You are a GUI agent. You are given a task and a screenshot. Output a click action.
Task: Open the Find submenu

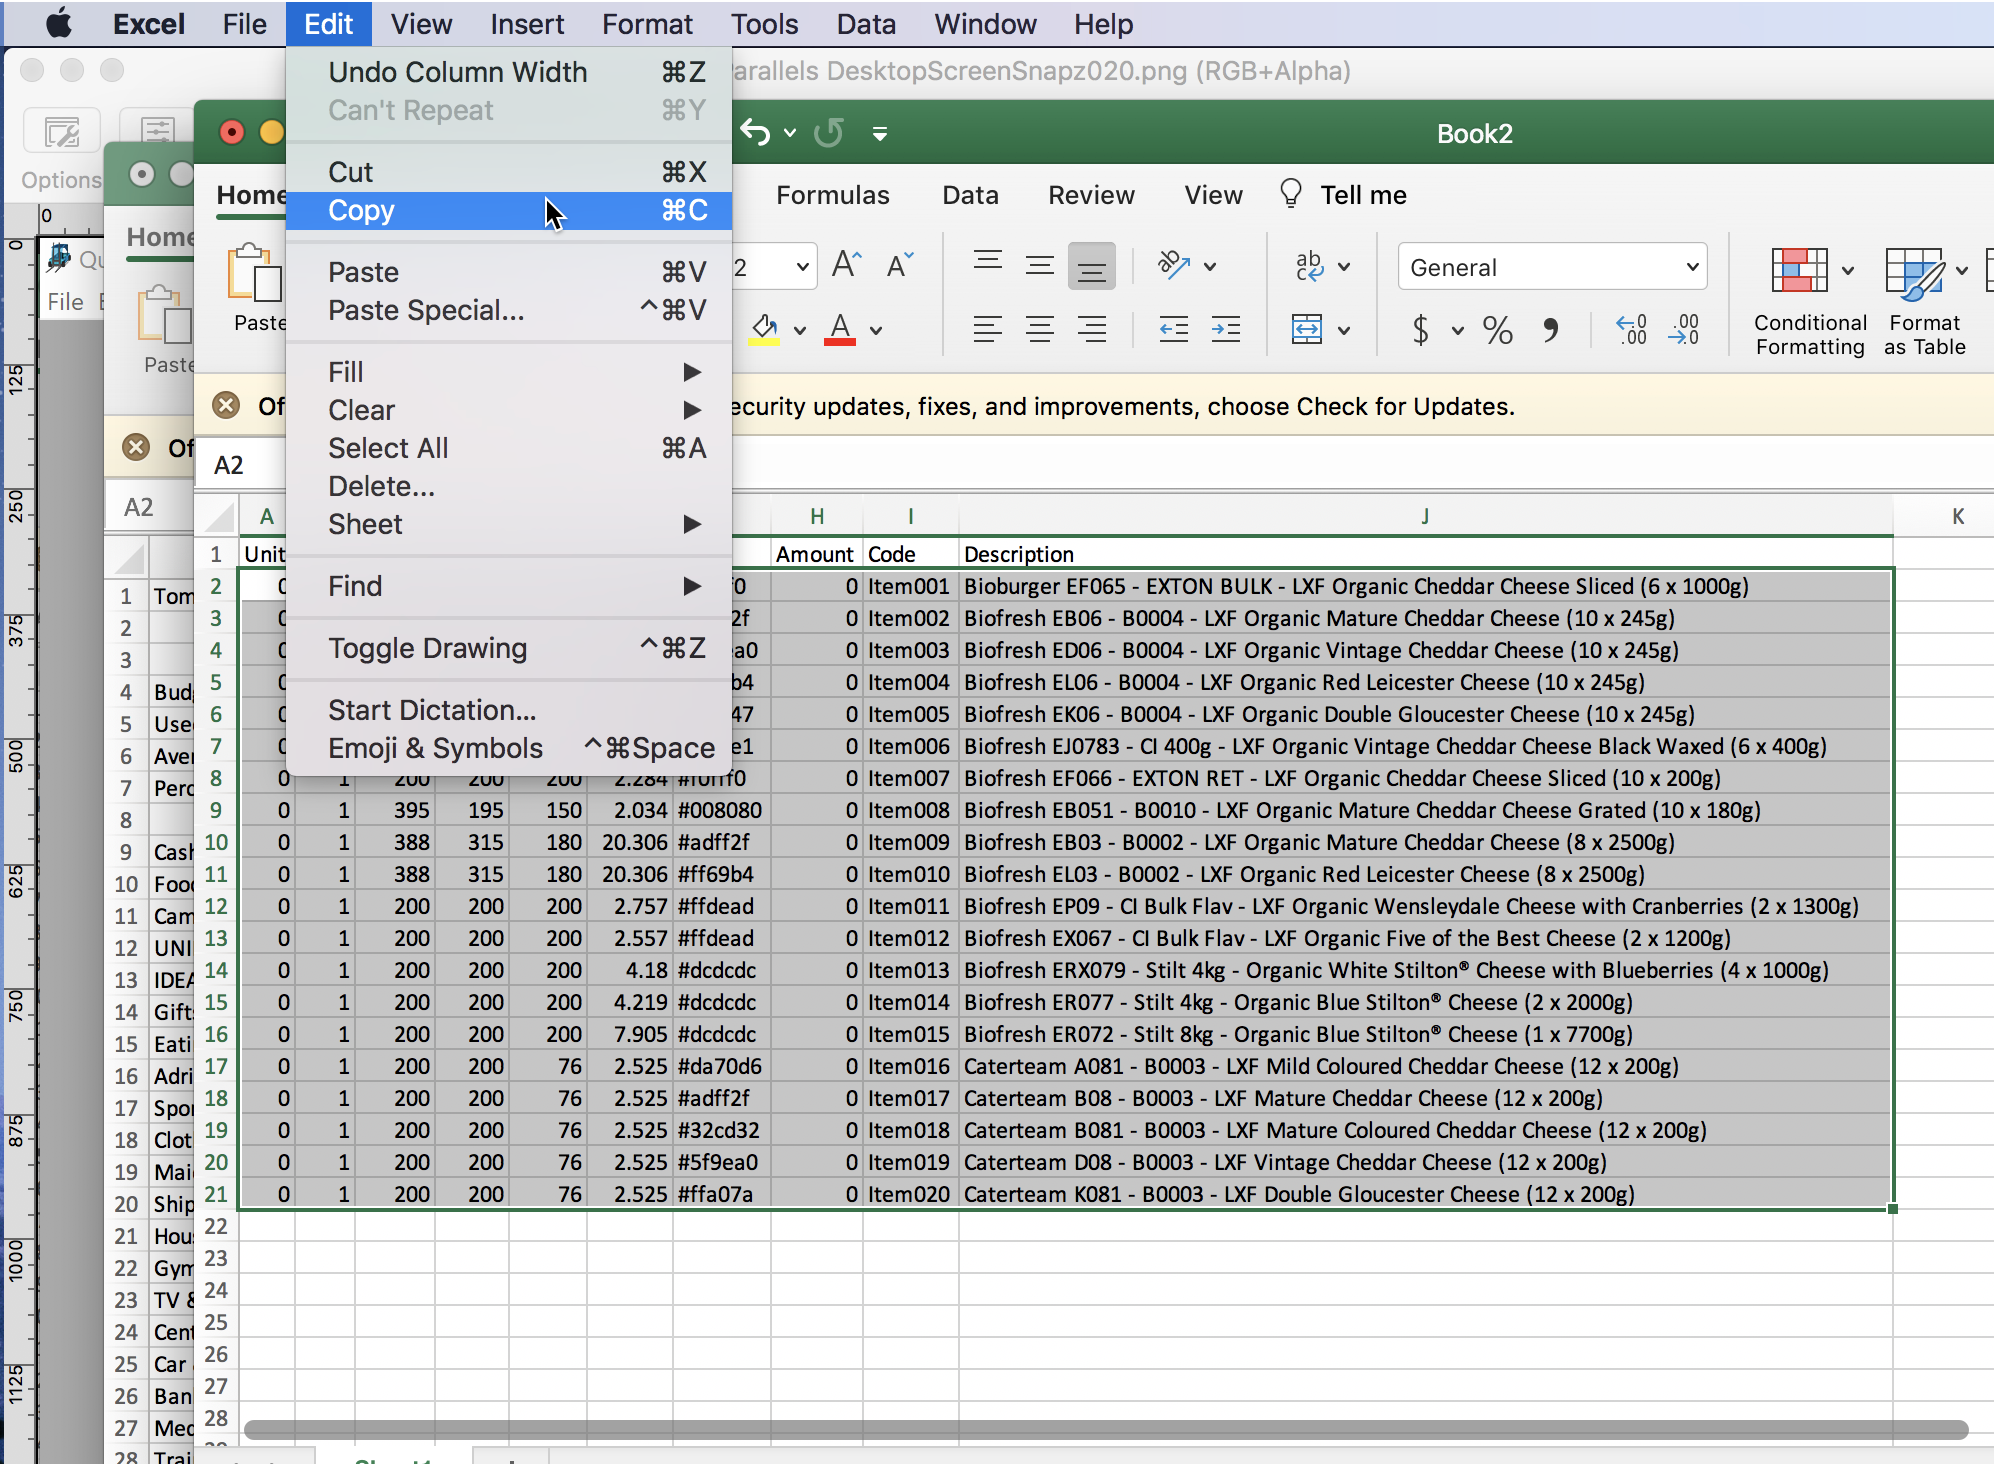click(x=509, y=586)
